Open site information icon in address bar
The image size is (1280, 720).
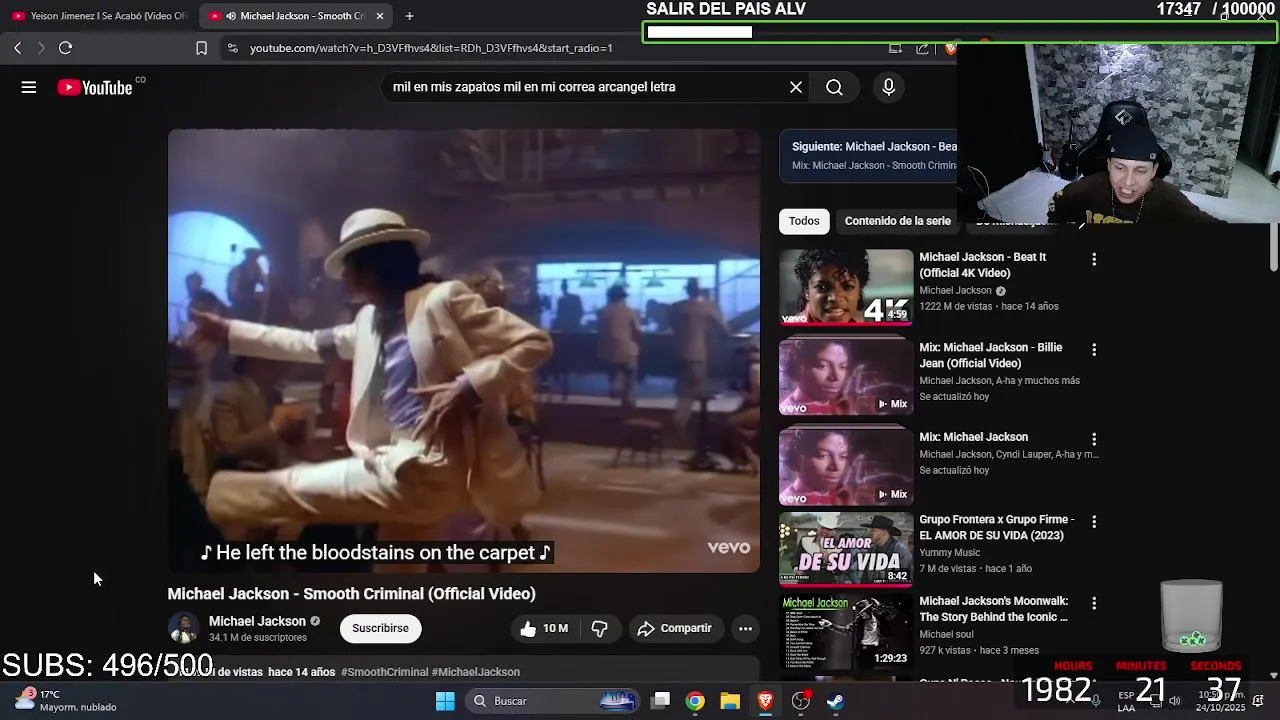[232, 47]
